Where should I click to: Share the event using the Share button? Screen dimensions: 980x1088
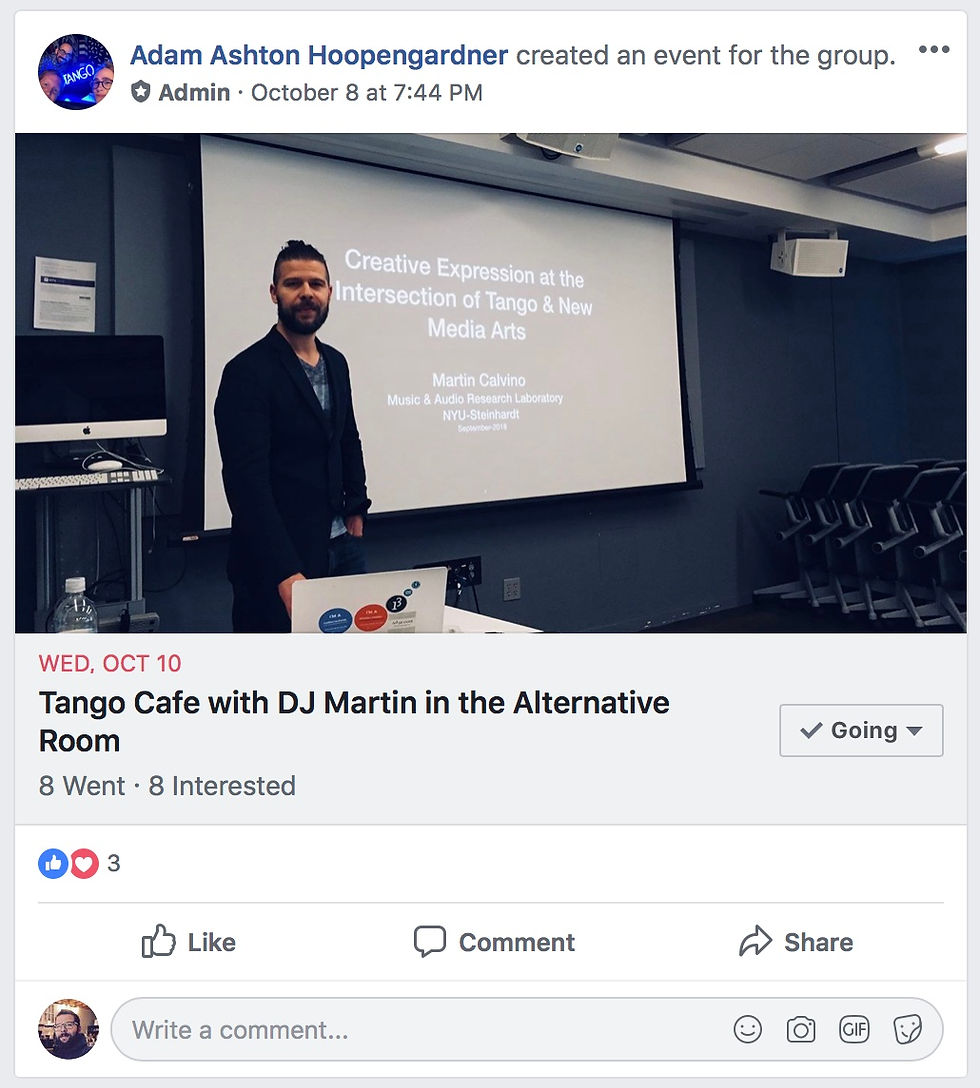pyautogui.click(x=796, y=942)
